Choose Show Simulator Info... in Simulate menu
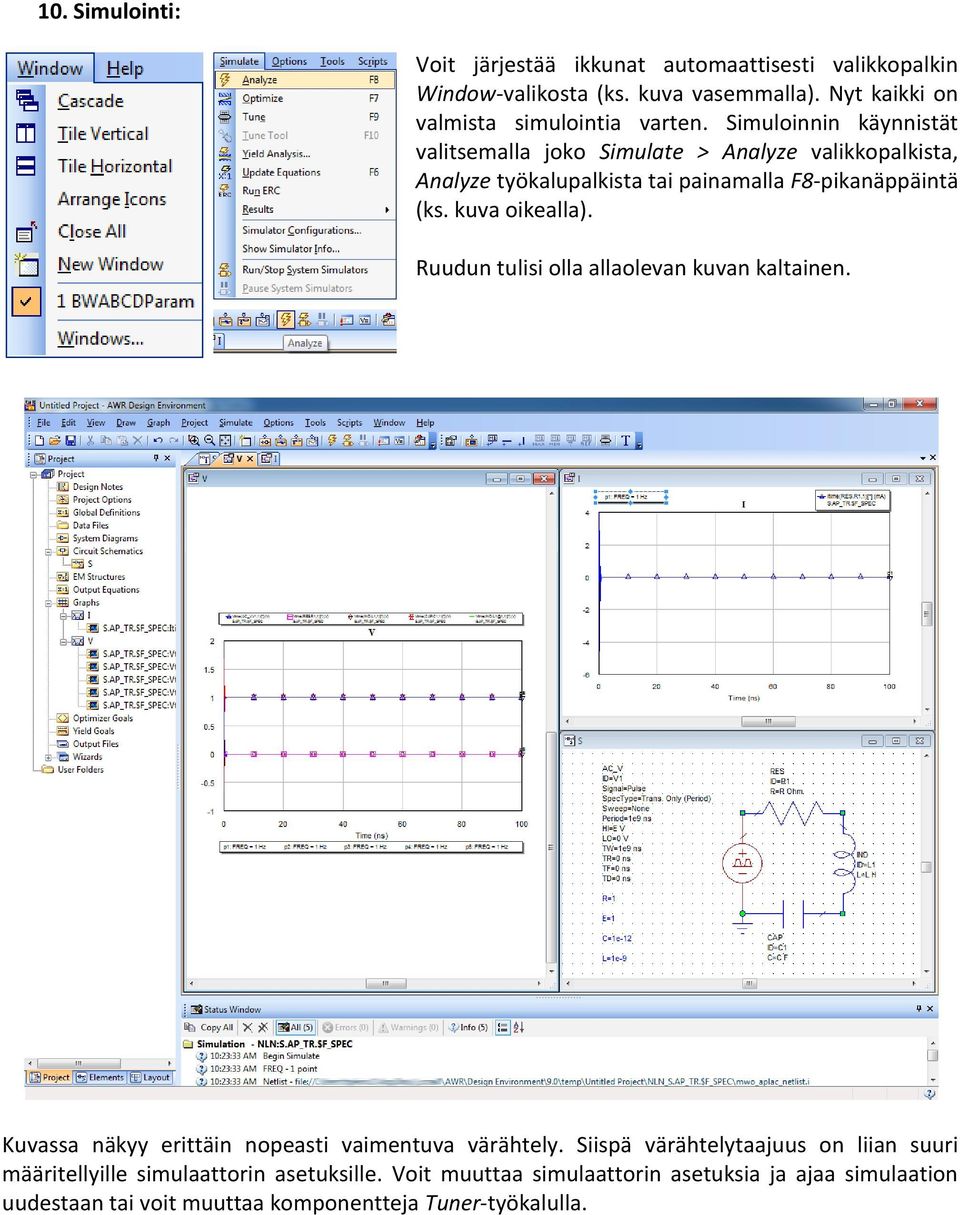This screenshot has height=1215, width=960. 291,249
